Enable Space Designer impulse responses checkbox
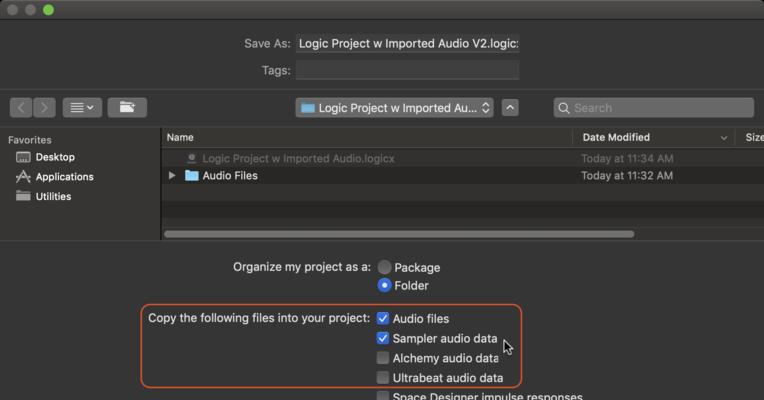This screenshot has width=764, height=400. (x=383, y=396)
